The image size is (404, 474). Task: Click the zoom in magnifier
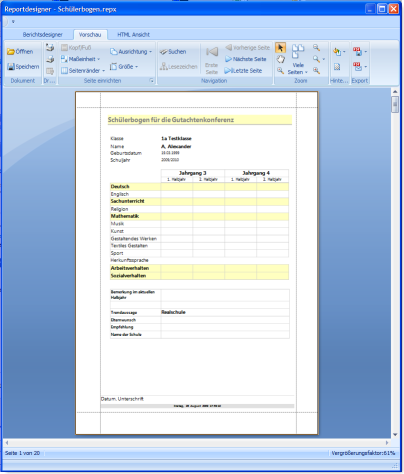point(316,71)
